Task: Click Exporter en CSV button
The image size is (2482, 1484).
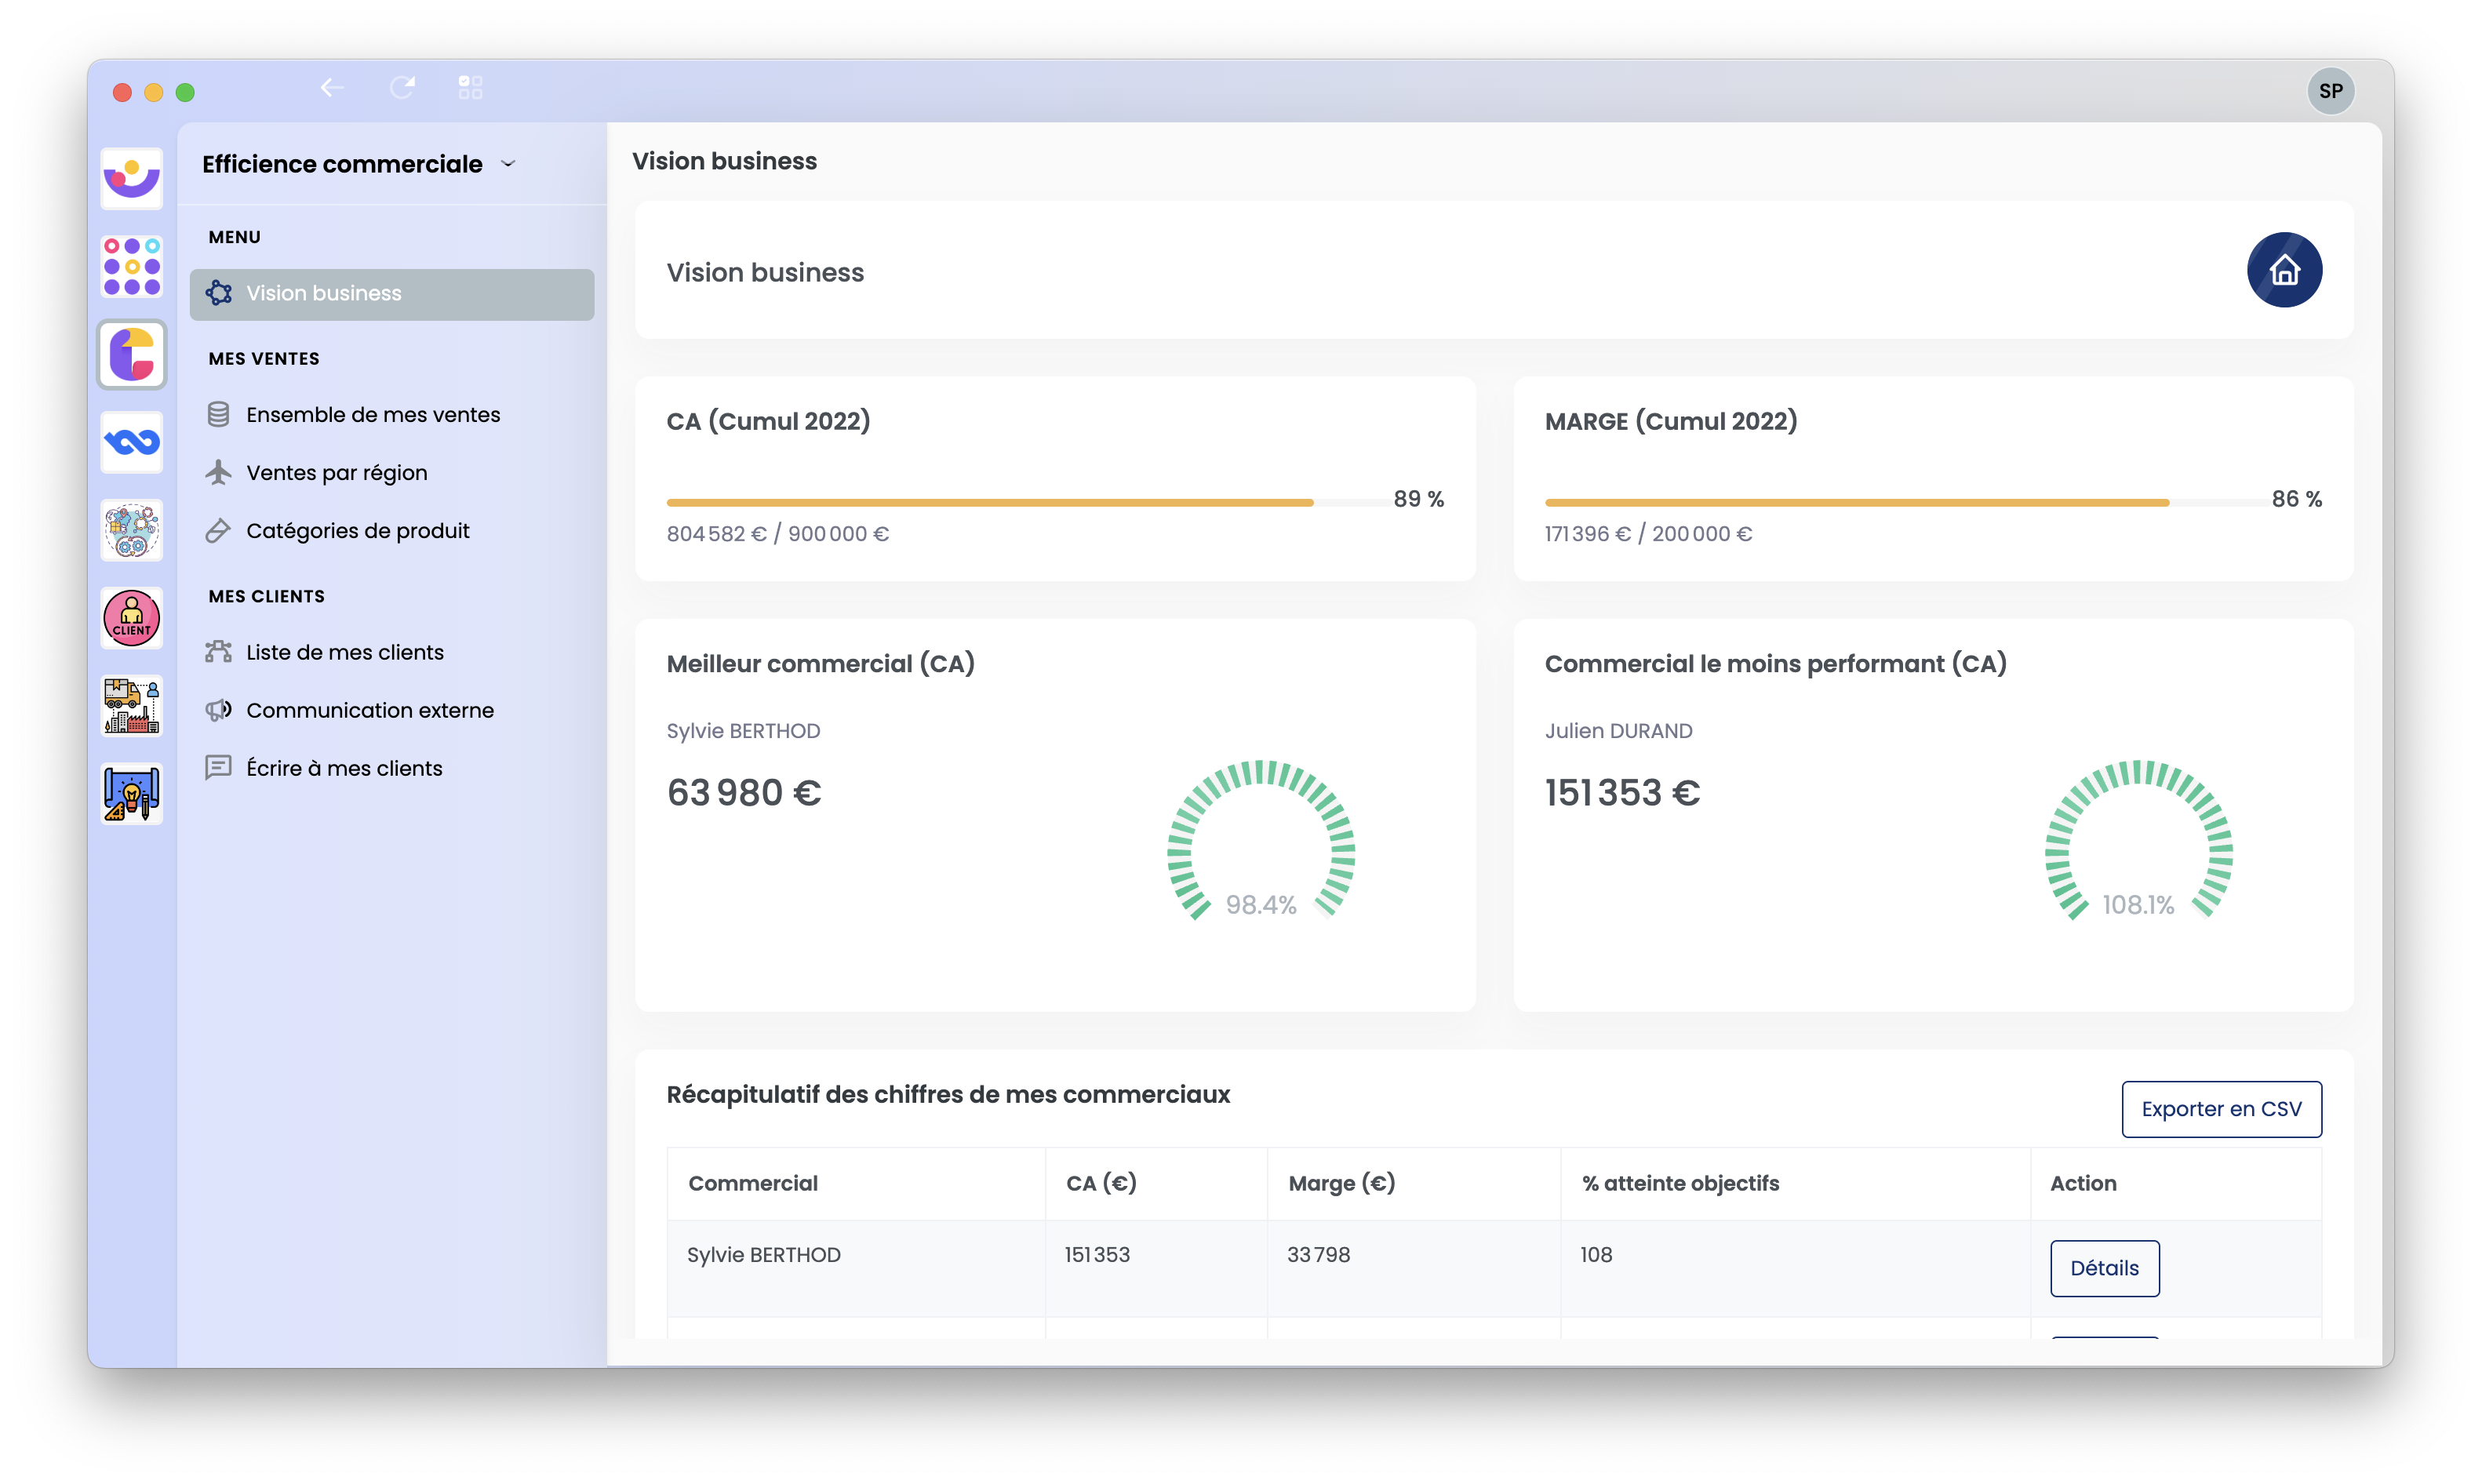Action: point(2221,1108)
